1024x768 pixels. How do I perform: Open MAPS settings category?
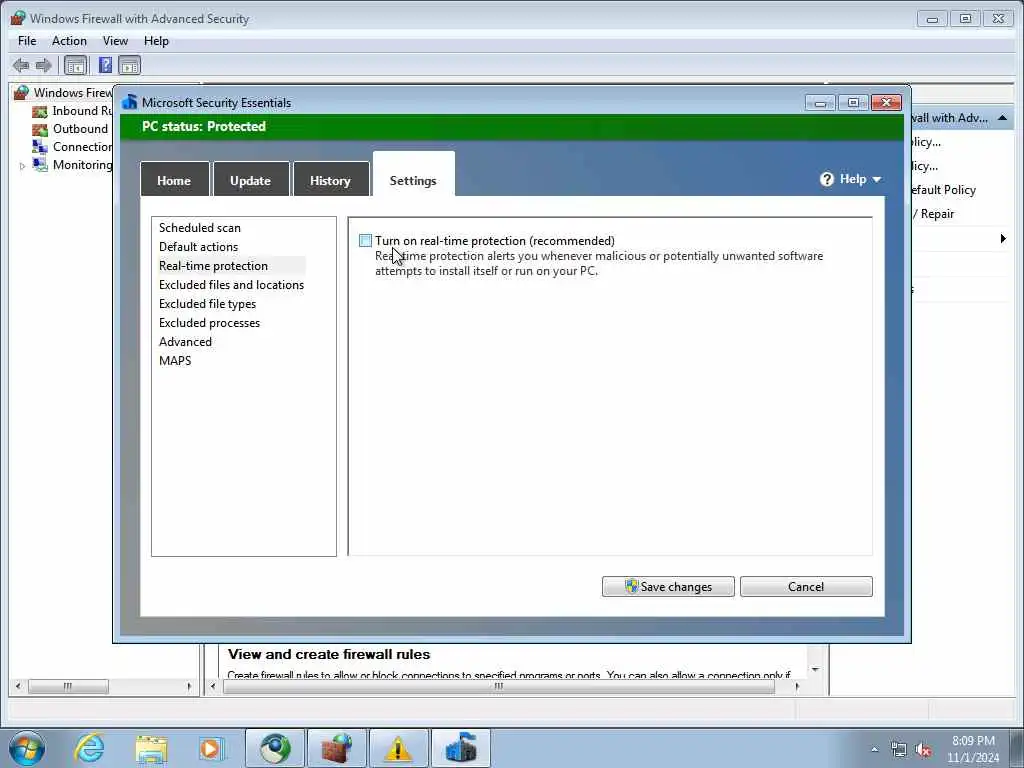point(175,360)
